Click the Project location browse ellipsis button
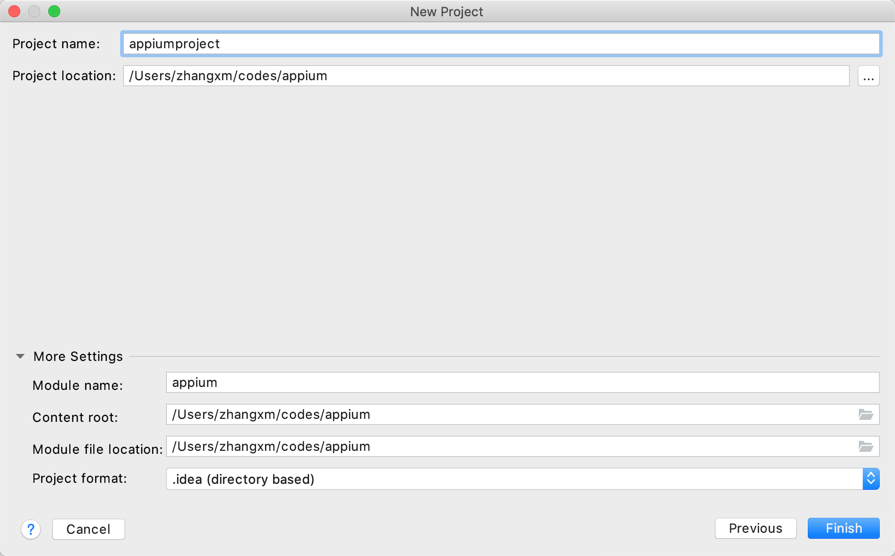This screenshot has height=556, width=895. tap(868, 76)
